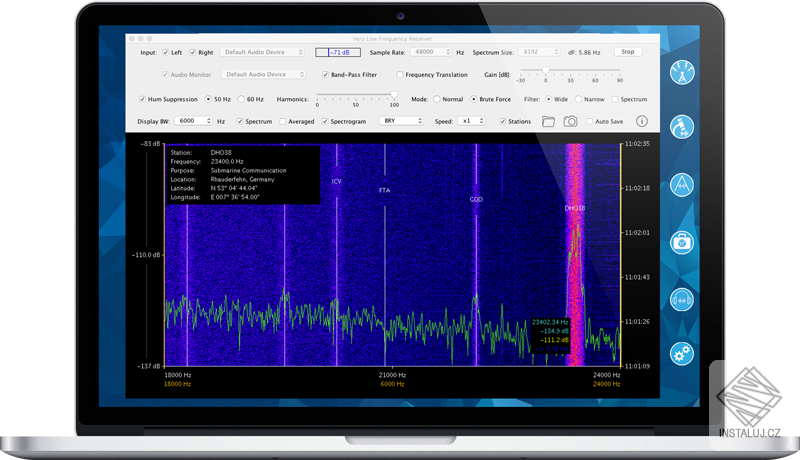This screenshot has height=460, width=800.
Task: Click the 23400.0 Hz frequency value
Action: point(227,162)
